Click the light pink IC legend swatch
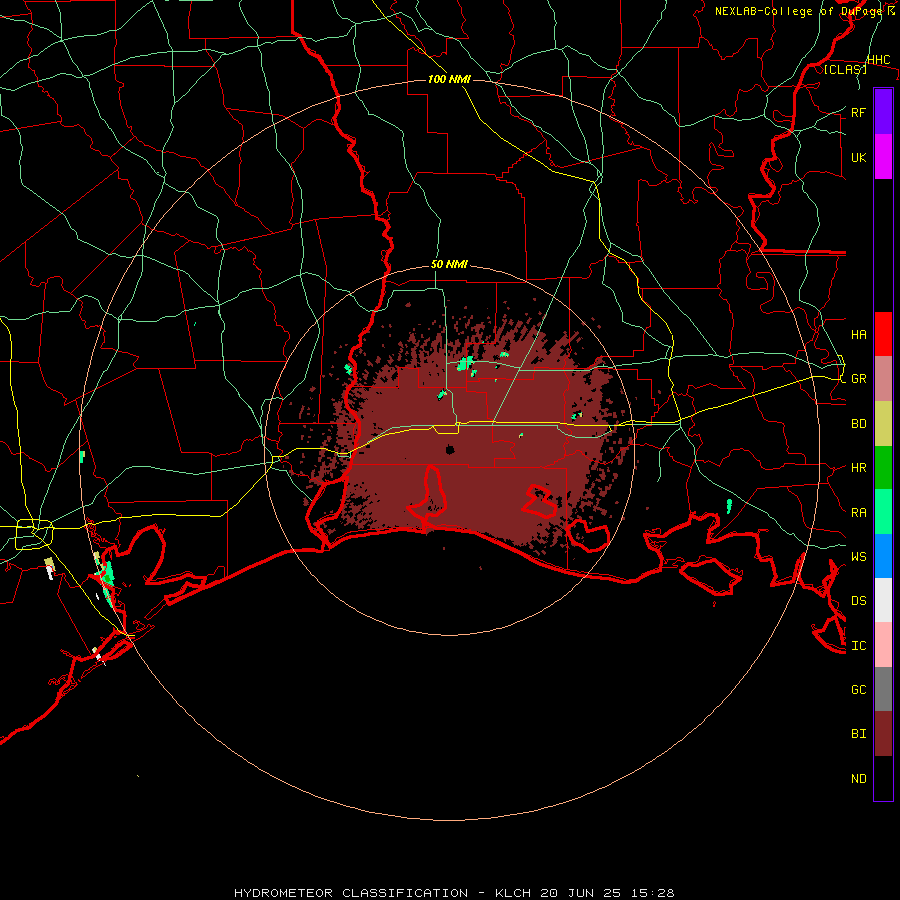This screenshot has height=900, width=900. 883,645
